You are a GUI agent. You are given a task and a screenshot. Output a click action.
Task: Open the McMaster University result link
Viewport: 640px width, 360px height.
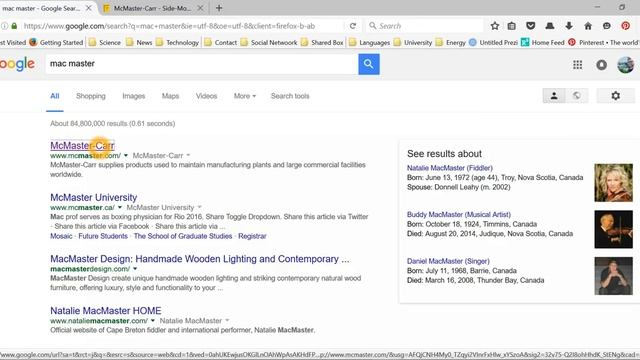pyautogui.click(x=93, y=197)
